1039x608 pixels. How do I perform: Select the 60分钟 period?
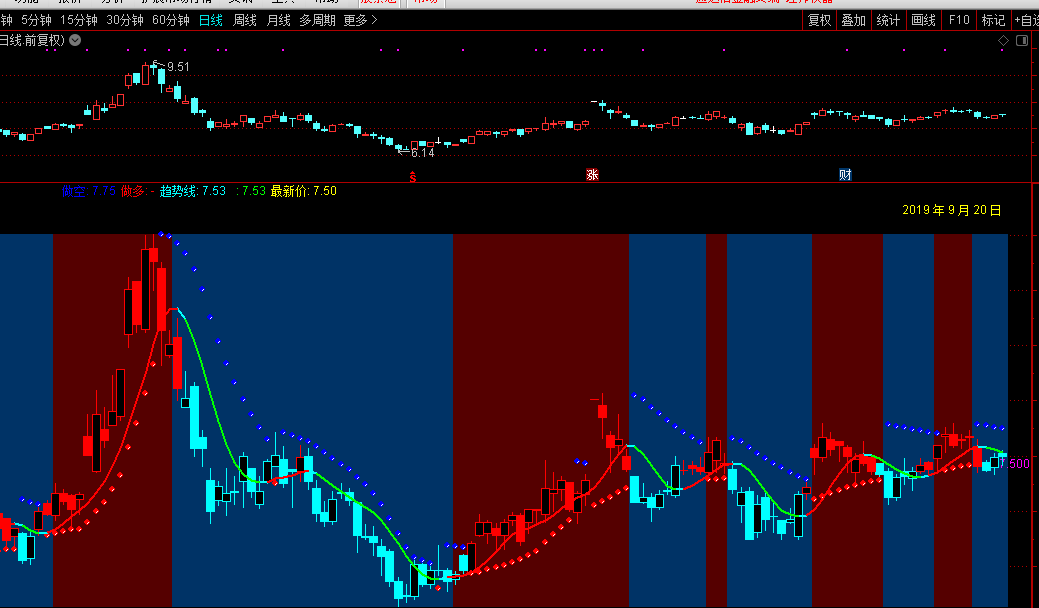point(171,20)
